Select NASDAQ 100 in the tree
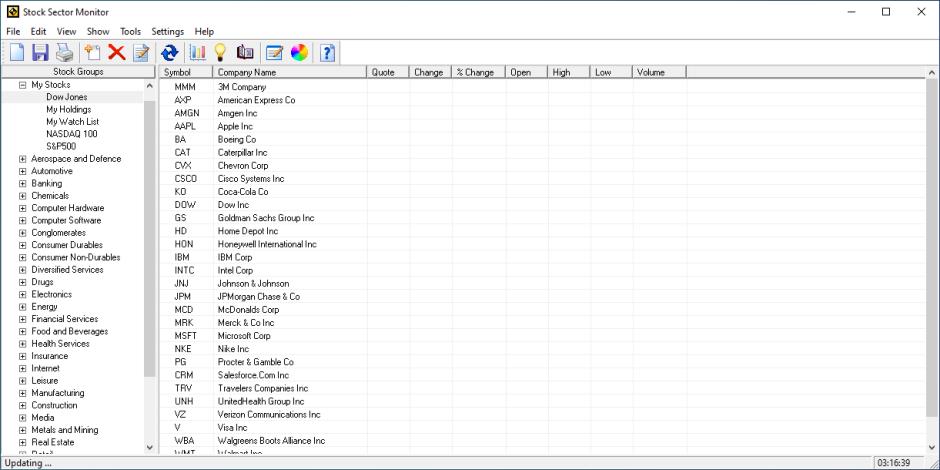Image resolution: width=940 pixels, height=470 pixels. (71, 134)
